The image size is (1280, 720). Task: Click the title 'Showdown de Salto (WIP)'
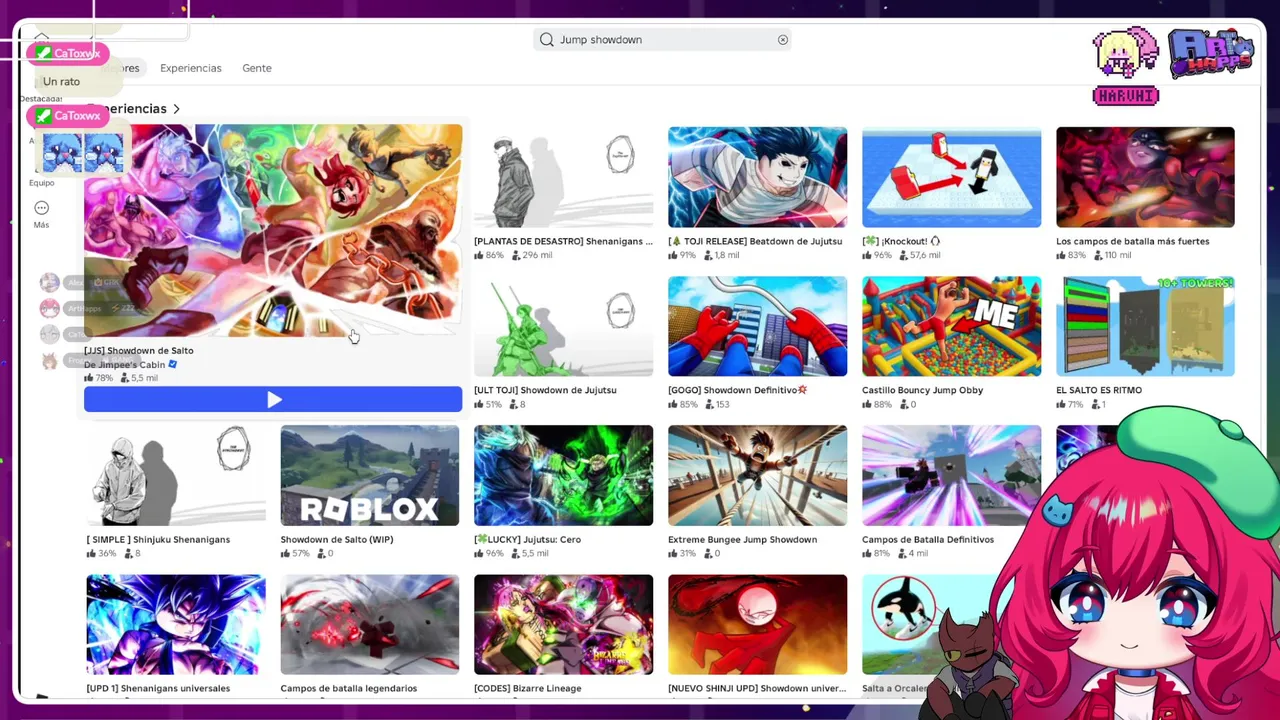click(x=337, y=540)
